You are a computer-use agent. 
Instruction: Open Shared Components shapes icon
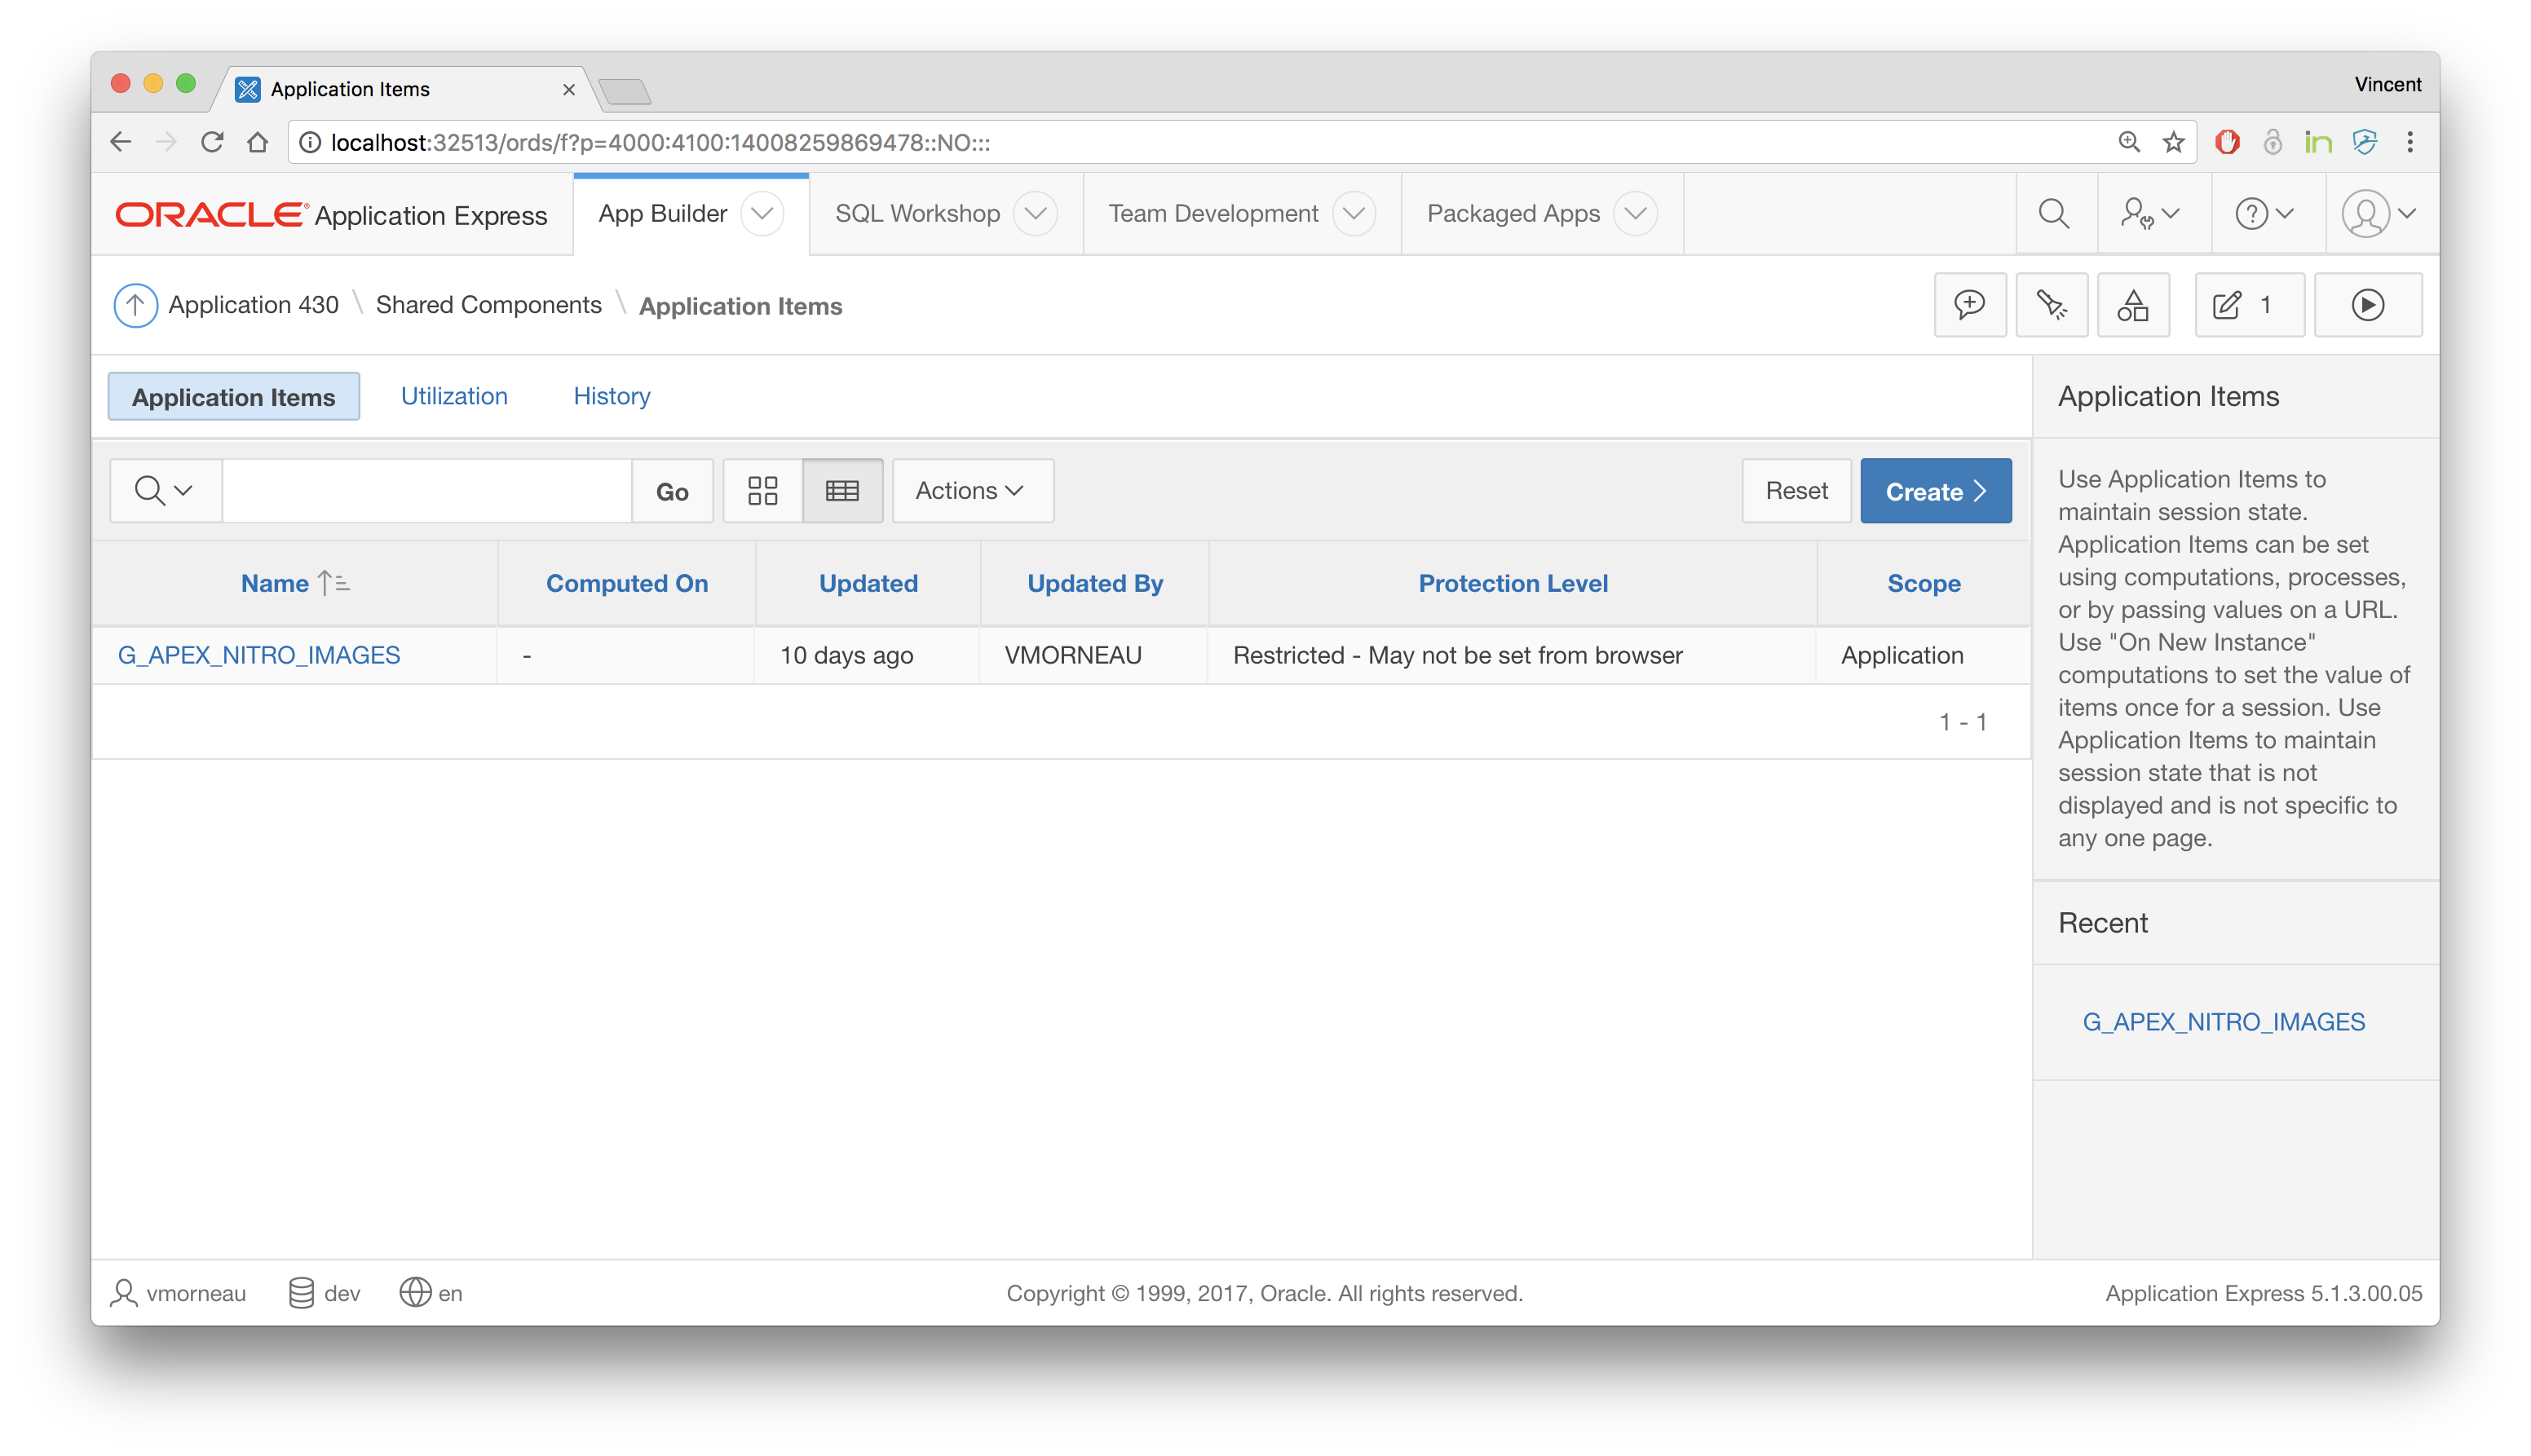point(2132,305)
